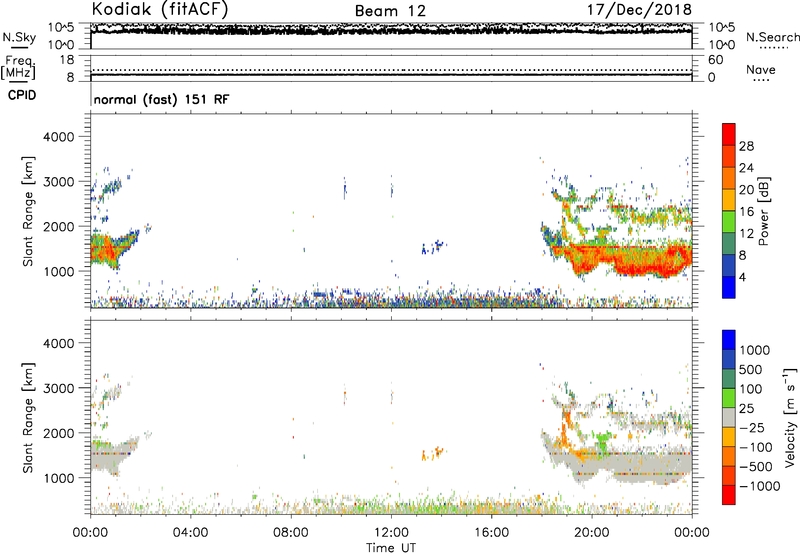Click the 'Nave' legend label

pyautogui.click(x=761, y=69)
